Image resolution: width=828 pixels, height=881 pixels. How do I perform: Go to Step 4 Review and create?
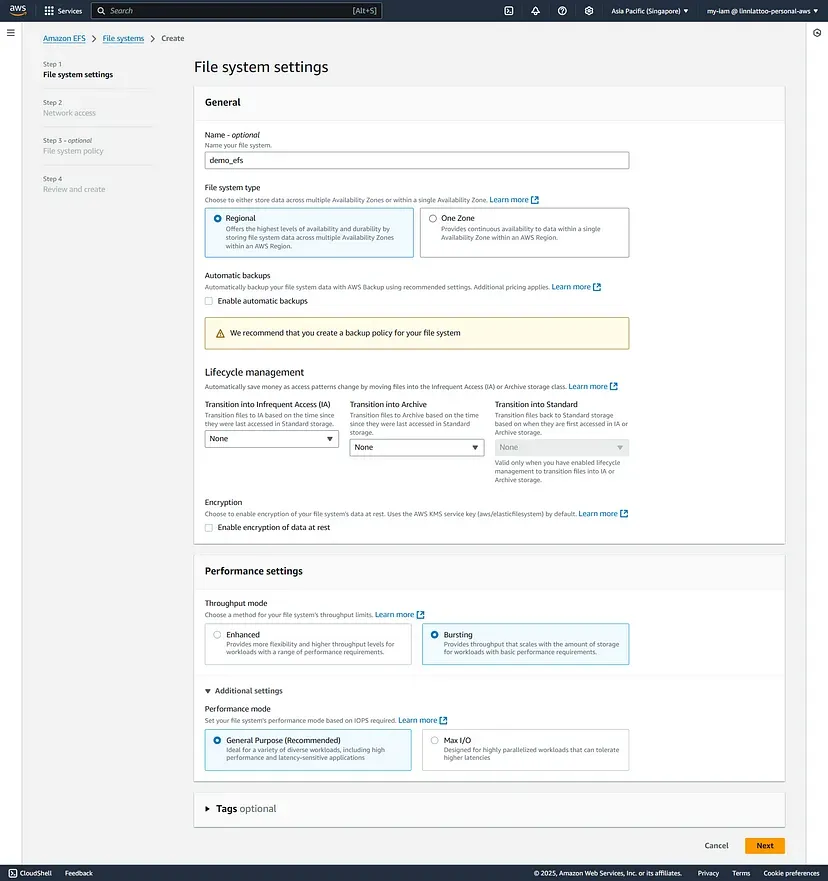[74, 189]
